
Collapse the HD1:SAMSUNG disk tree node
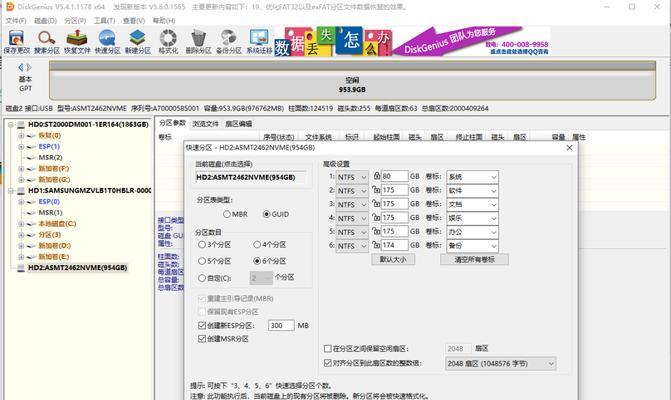click(x=11, y=191)
